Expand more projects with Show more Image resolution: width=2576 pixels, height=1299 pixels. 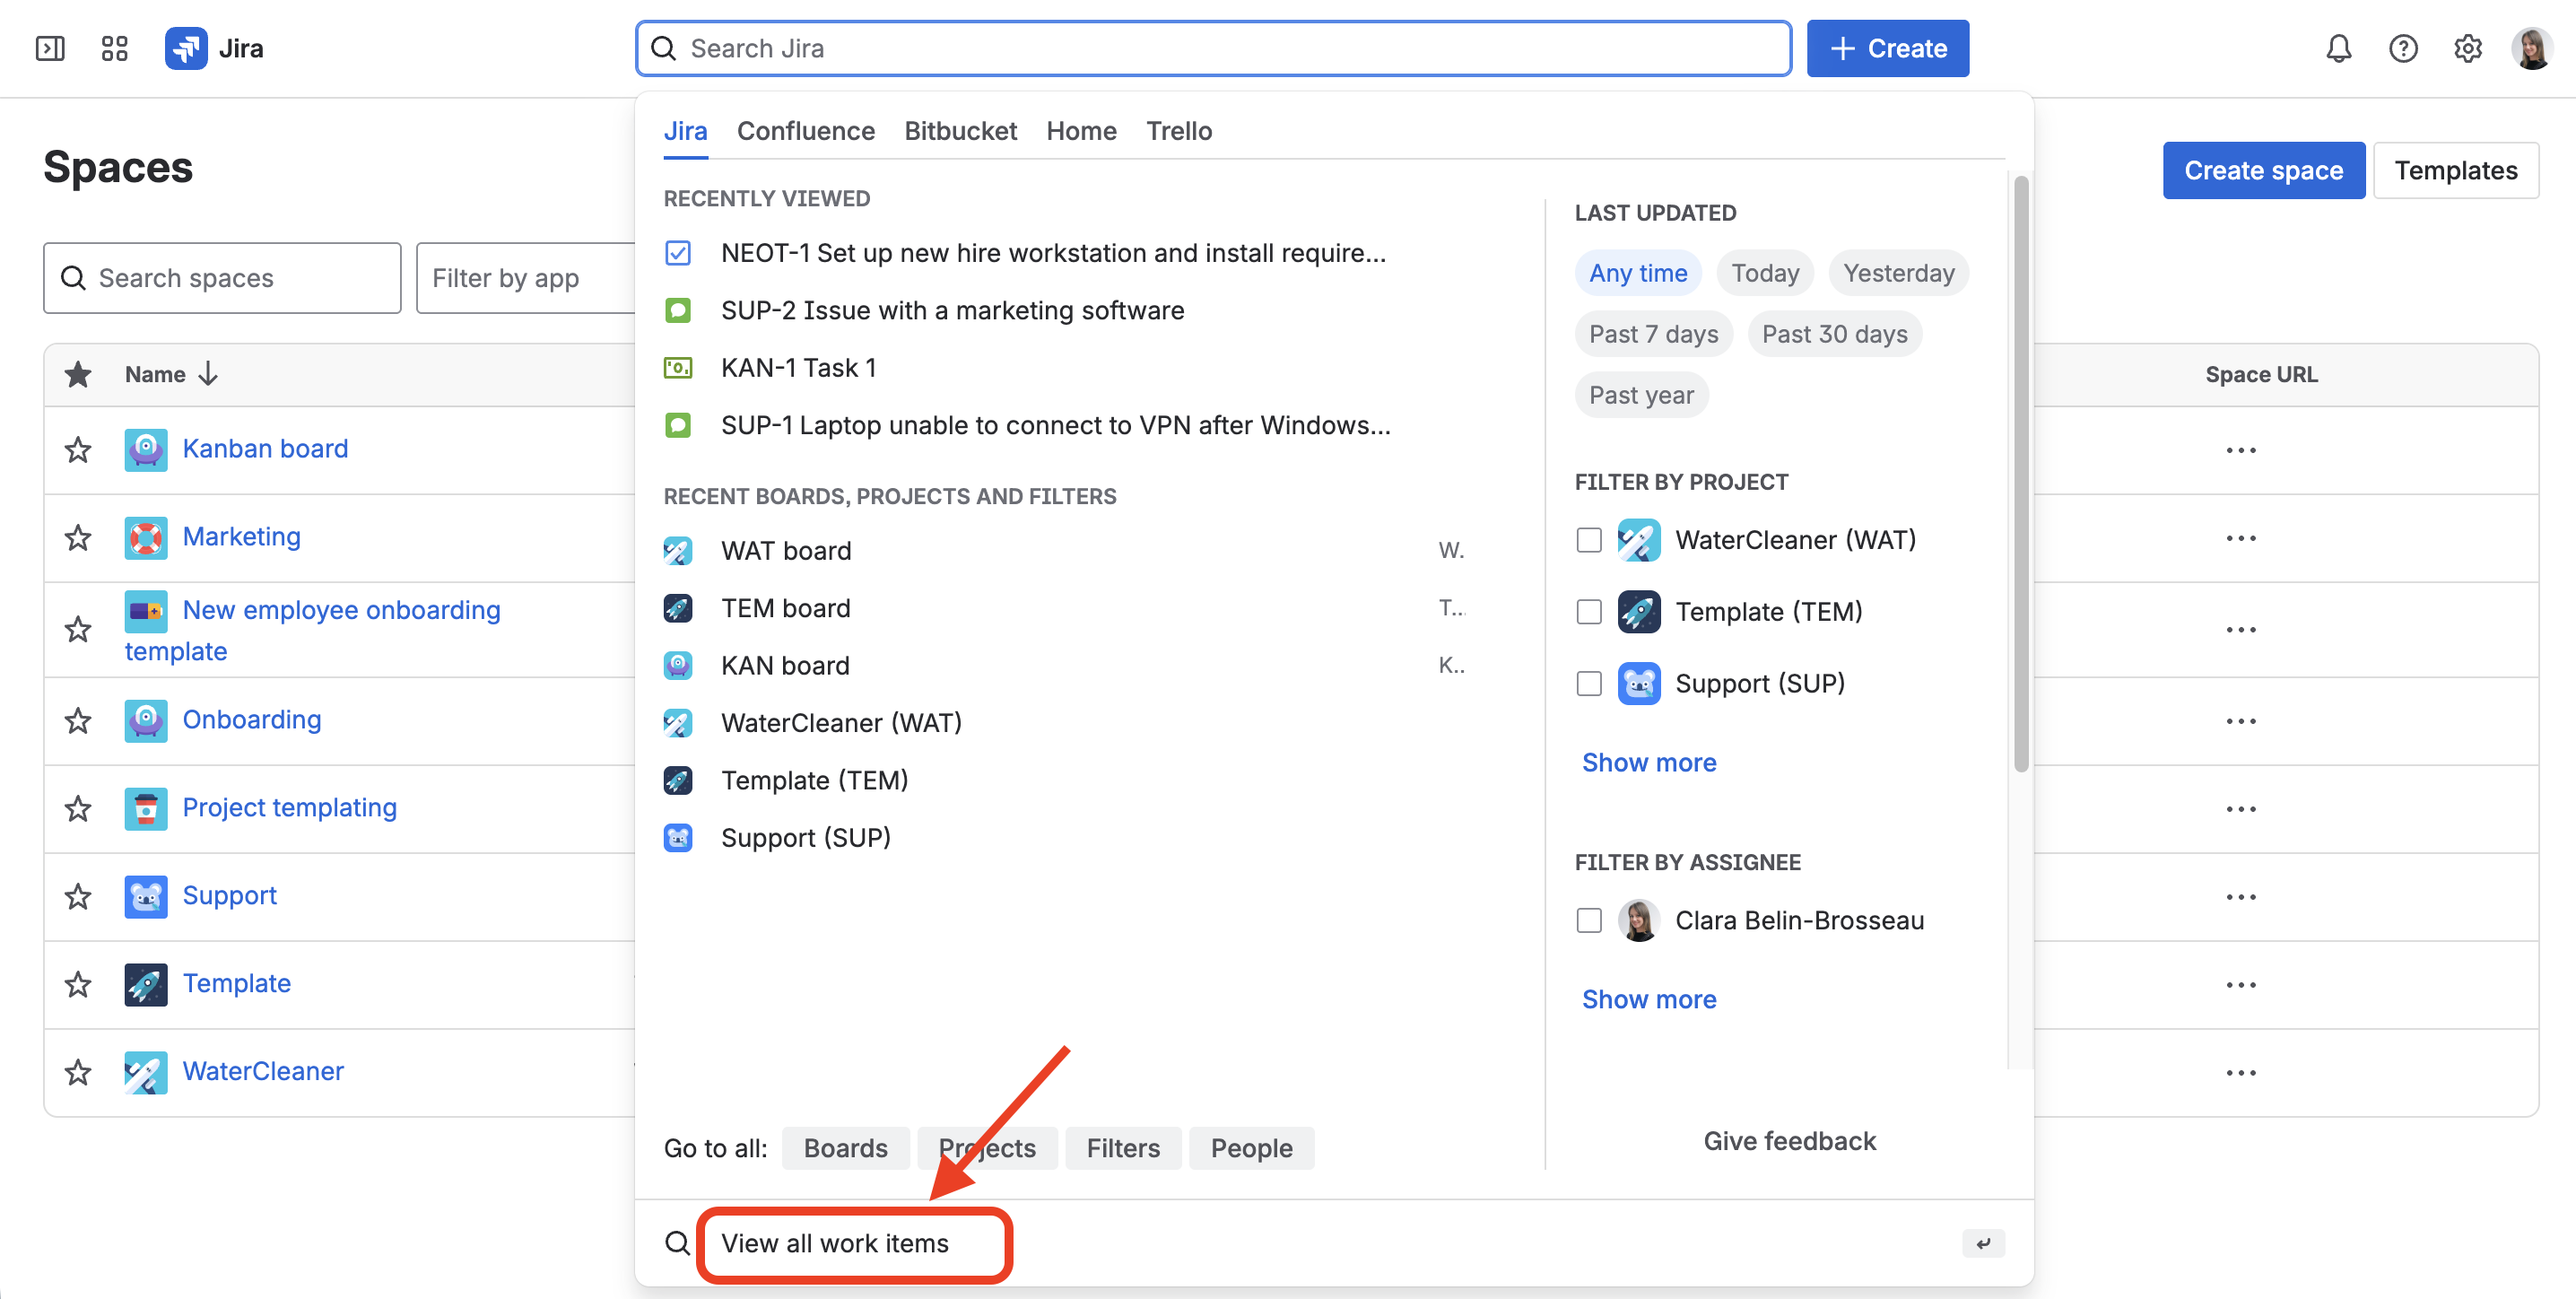point(1648,762)
